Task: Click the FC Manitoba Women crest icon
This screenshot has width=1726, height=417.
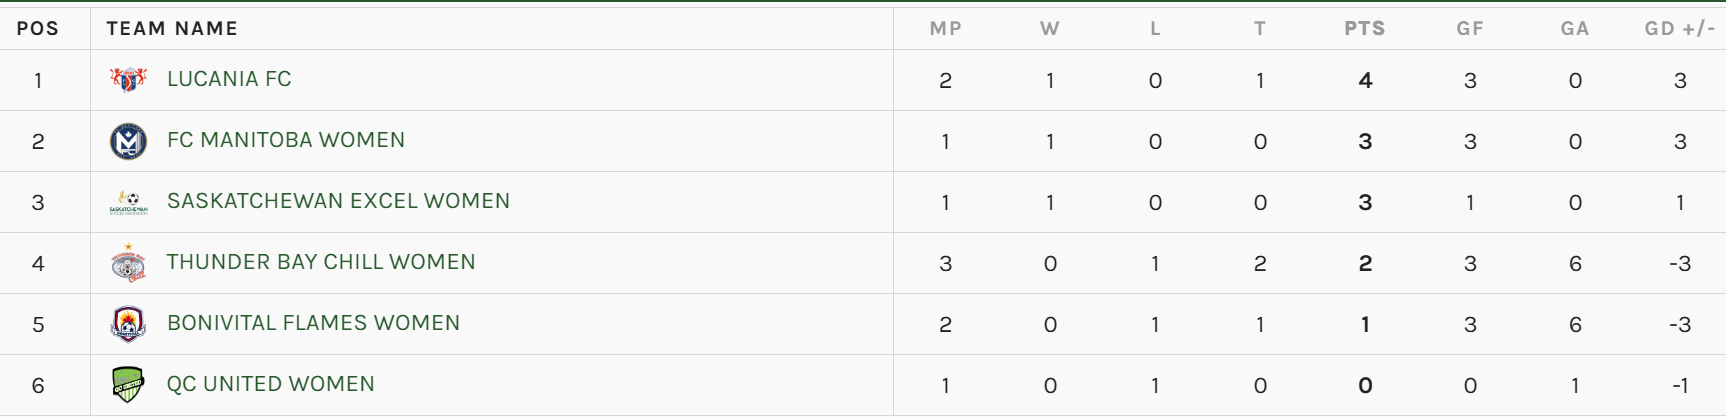Action: [128, 141]
